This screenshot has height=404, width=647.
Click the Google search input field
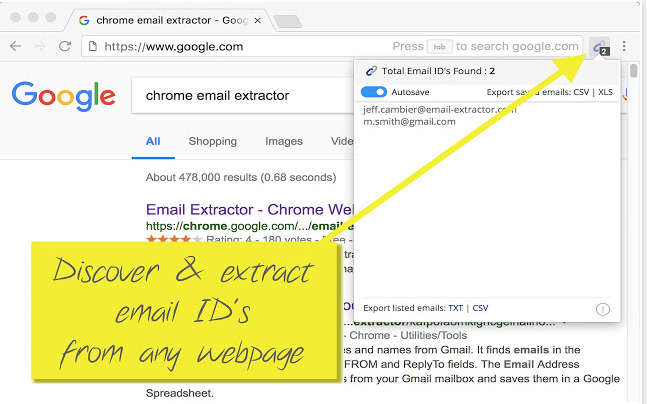coord(243,96)
